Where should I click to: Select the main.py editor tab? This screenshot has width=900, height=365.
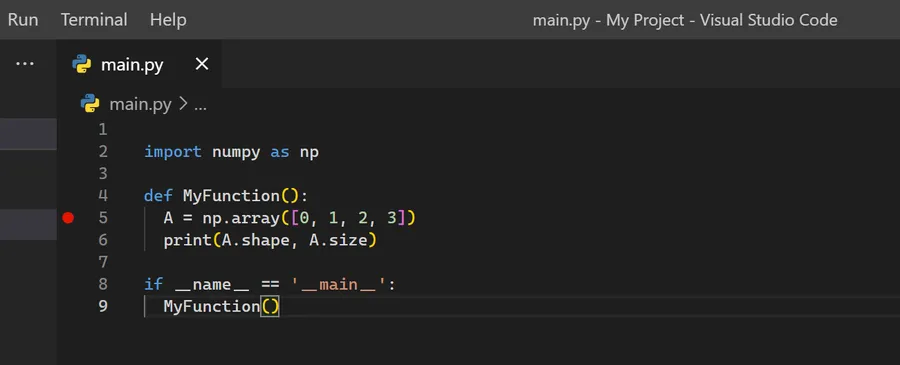132,65
